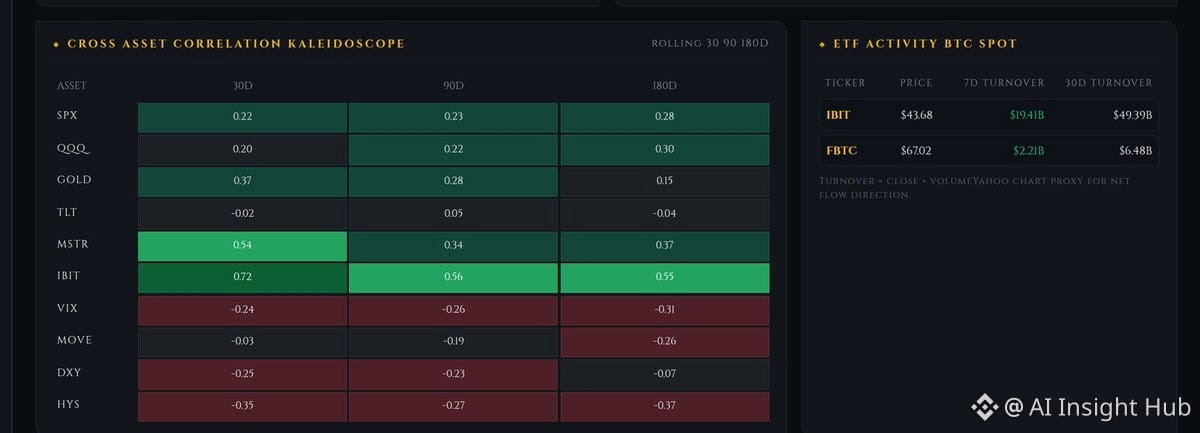1200x433 pixels.
Task: Select the QQQ asset row label
Action: (73, 148)
